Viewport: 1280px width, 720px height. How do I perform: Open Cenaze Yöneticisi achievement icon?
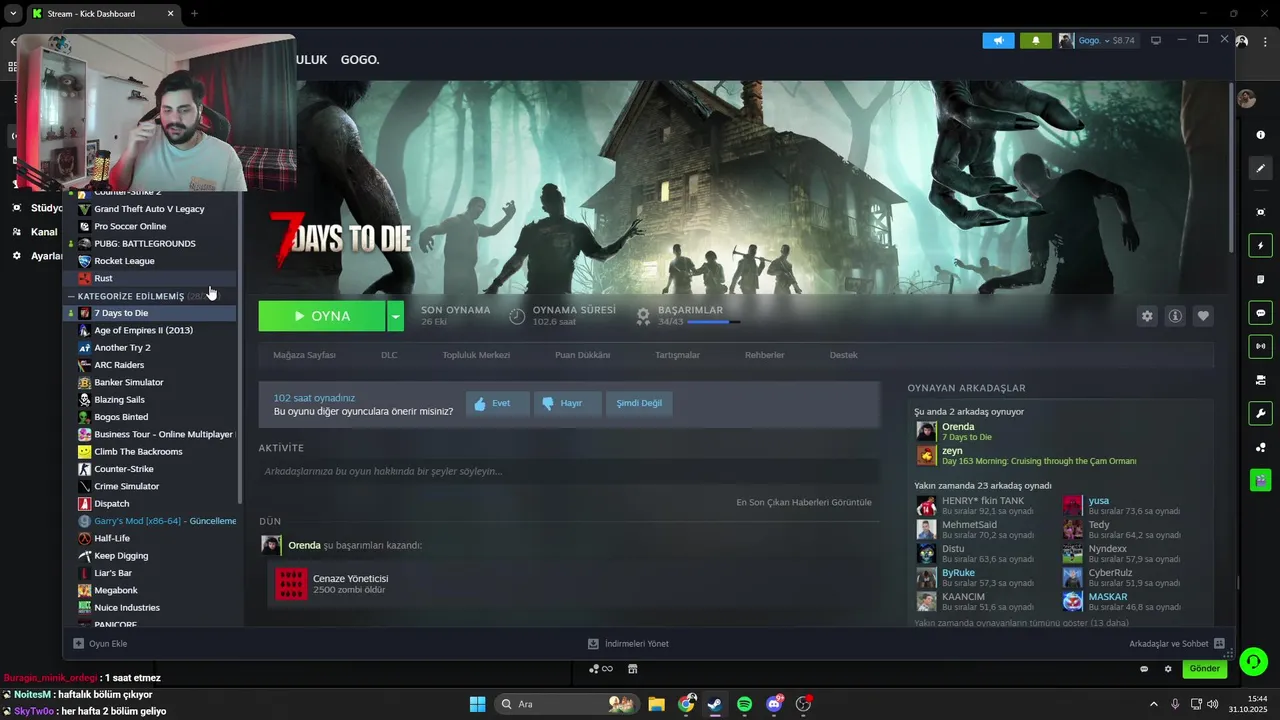click(291, 584)
